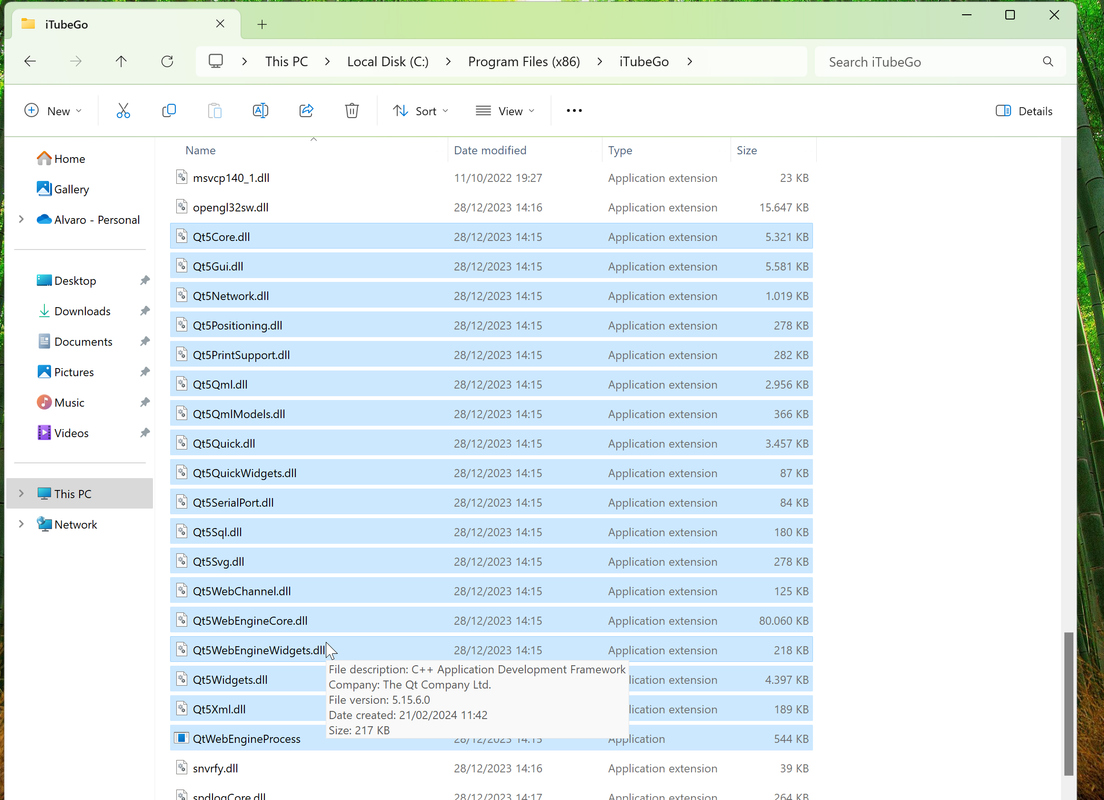The width and height of the screenshot is (1104, 800).
Task: Close the iTubeGo tab
Action: coord(220,24)
